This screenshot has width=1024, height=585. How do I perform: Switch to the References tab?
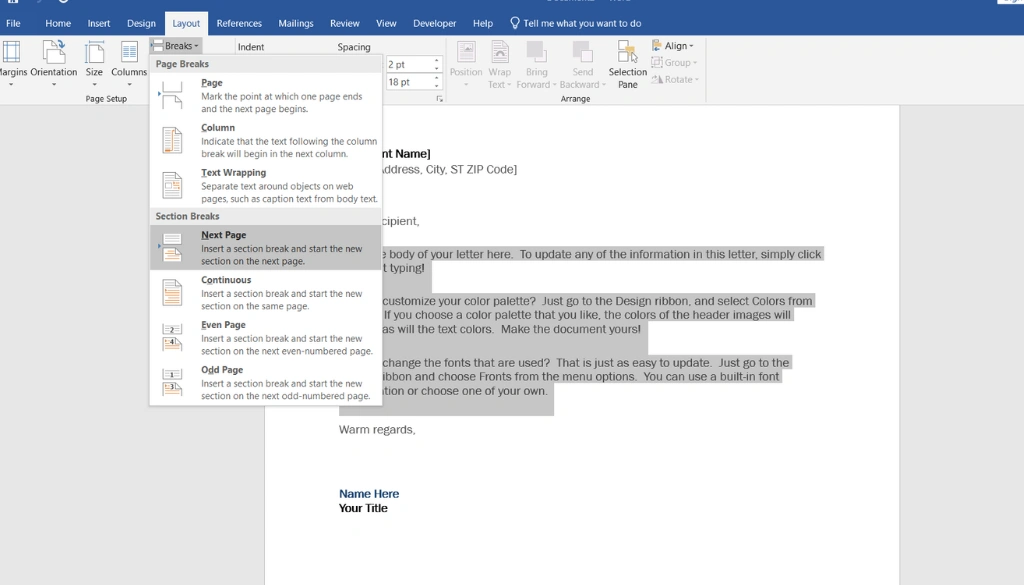pos(239,23)
